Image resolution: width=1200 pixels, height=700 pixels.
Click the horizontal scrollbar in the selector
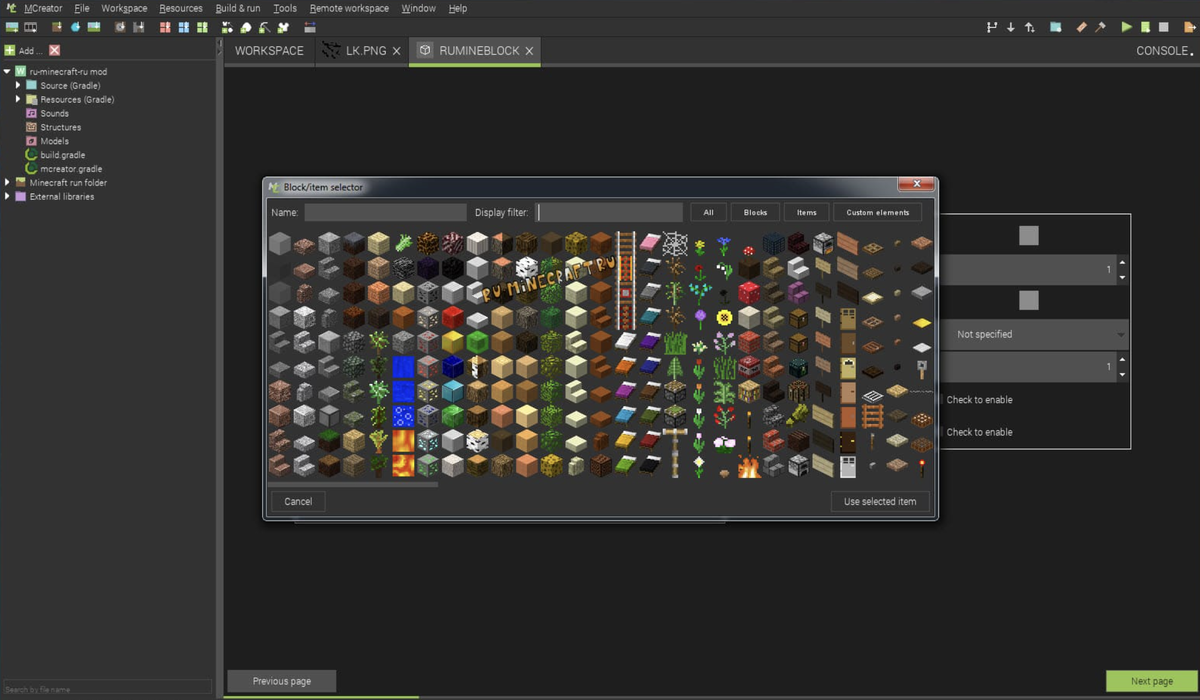point(352,484)
